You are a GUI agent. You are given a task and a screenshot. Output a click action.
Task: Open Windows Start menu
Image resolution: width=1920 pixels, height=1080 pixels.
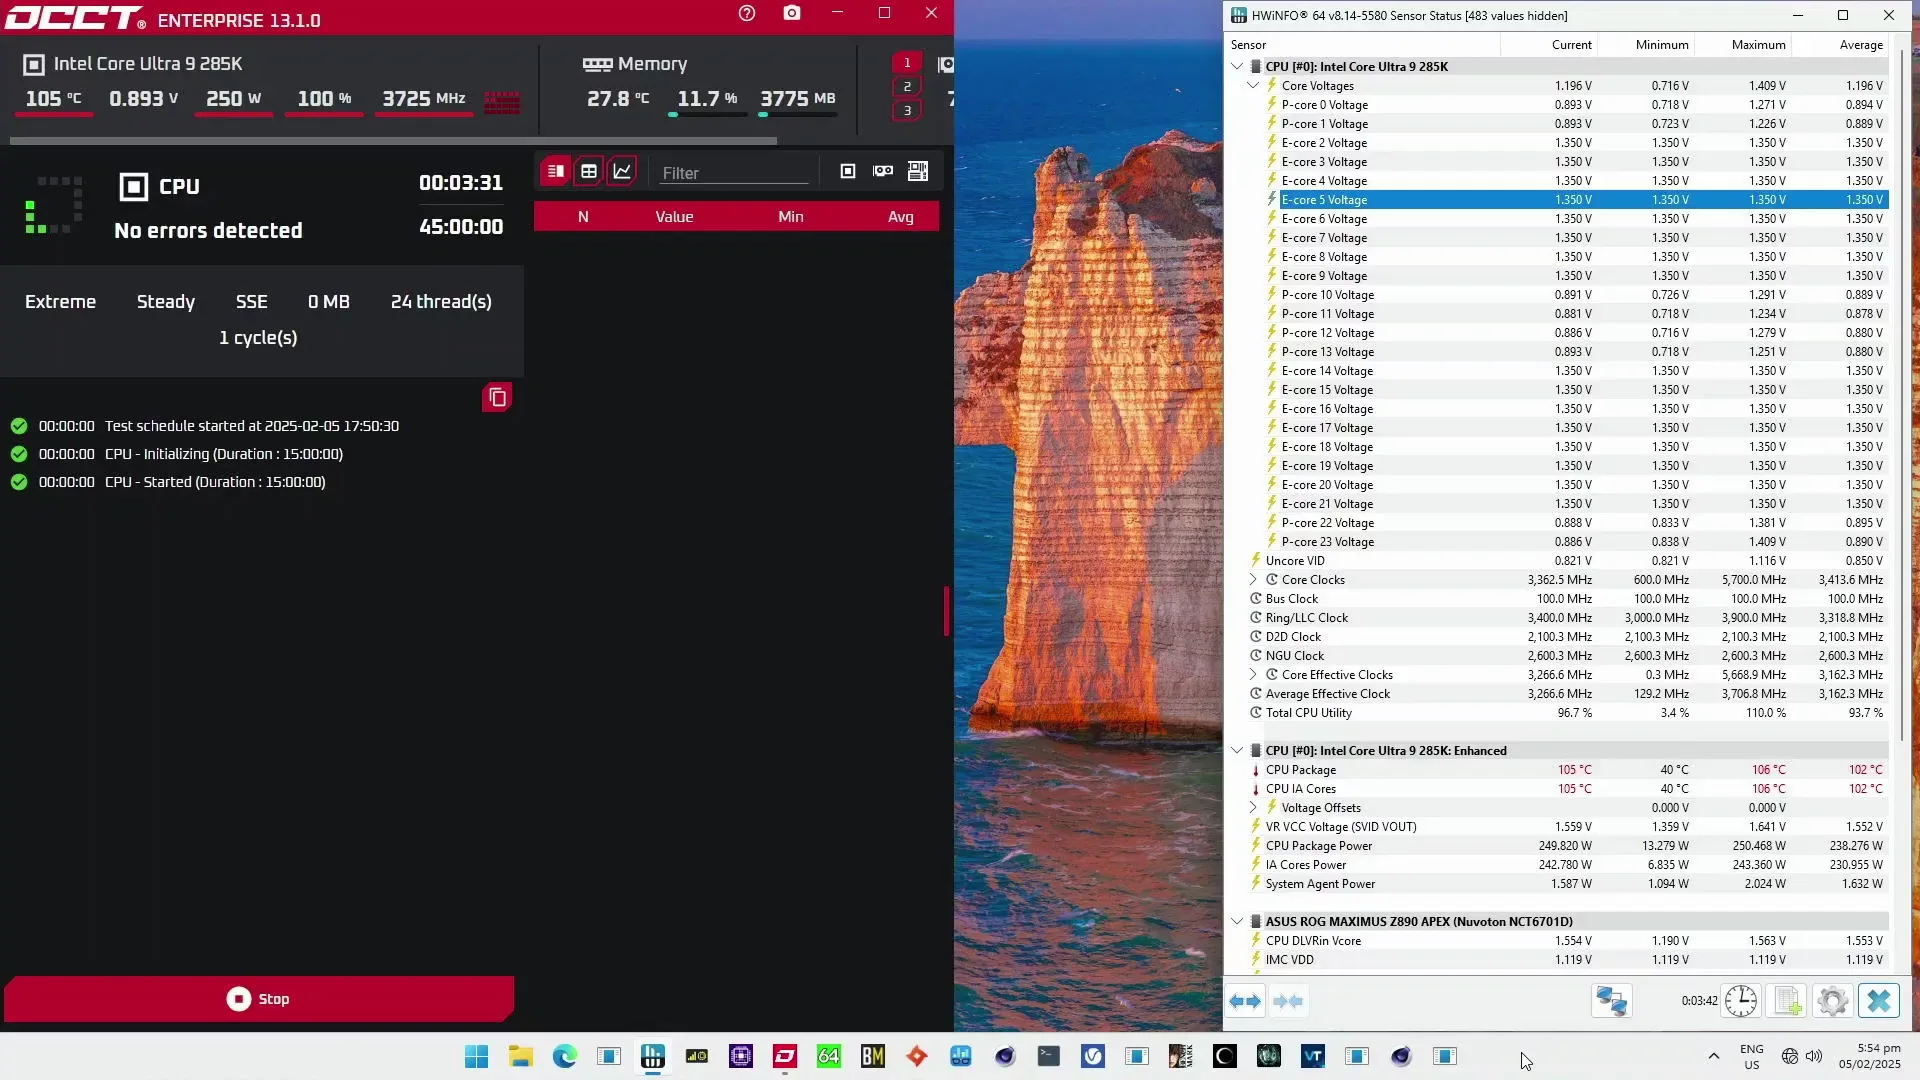click(477, 1056)
